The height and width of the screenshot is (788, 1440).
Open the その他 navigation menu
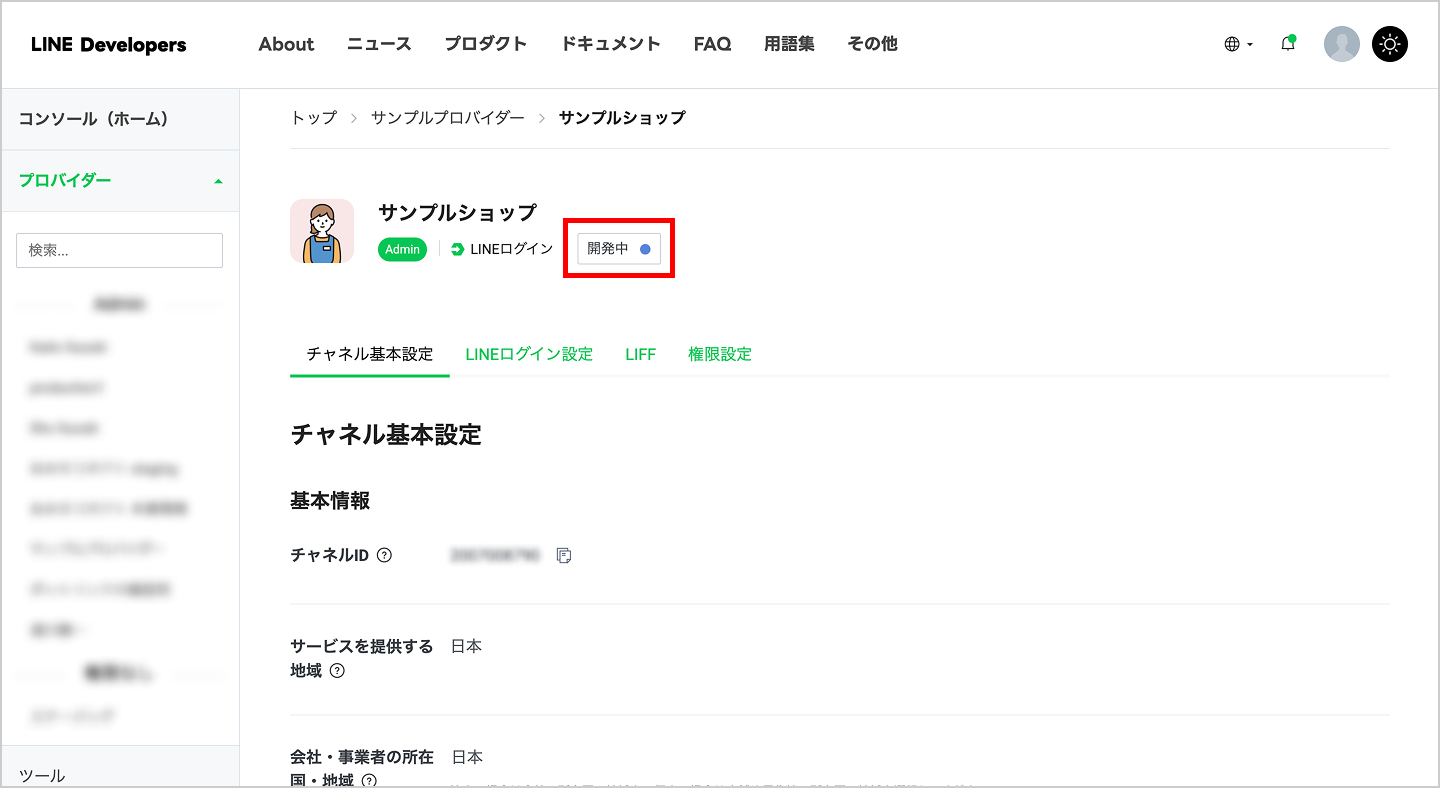pyautogui.click(x=872, y=44)
